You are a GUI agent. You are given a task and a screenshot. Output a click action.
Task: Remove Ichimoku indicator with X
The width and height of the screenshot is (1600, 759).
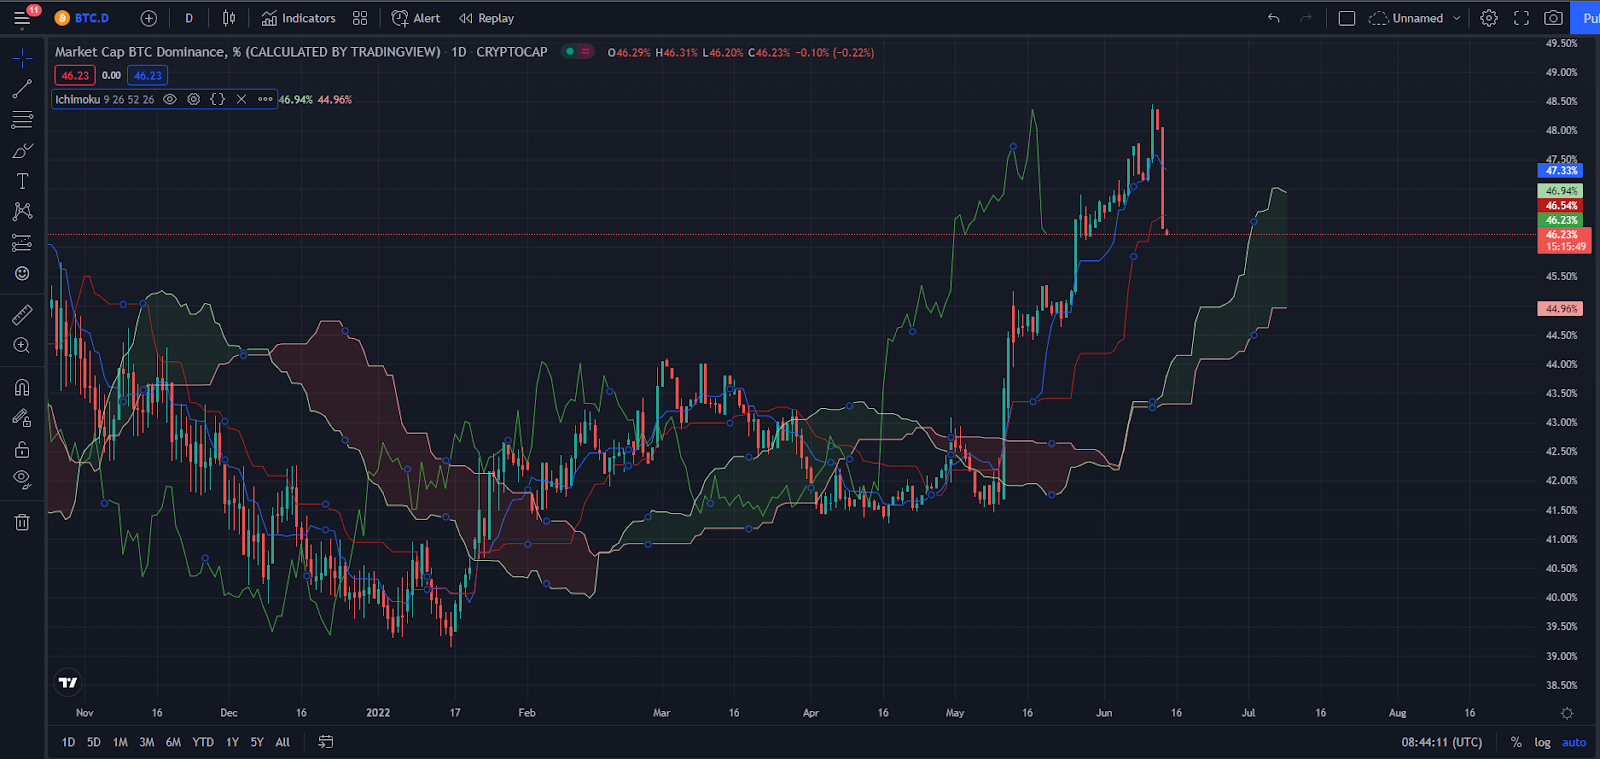click(x=241, y=99)
